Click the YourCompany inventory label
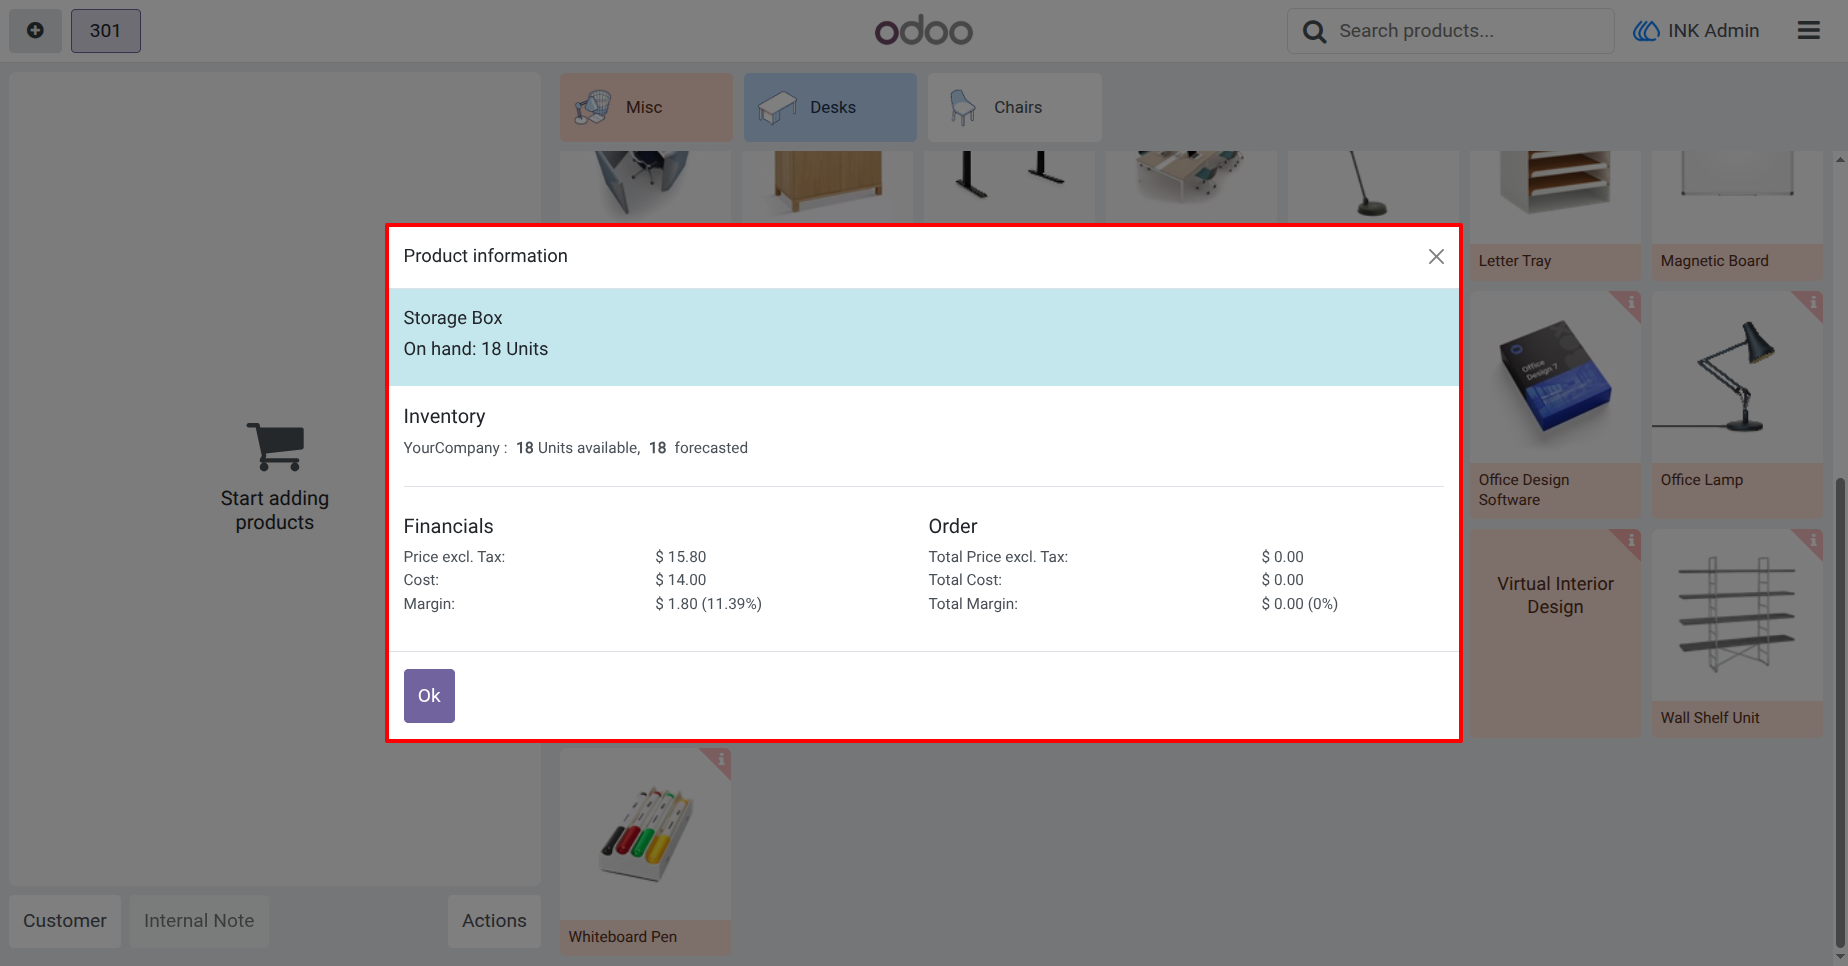 pyautogui.click(x=455, y=448)
